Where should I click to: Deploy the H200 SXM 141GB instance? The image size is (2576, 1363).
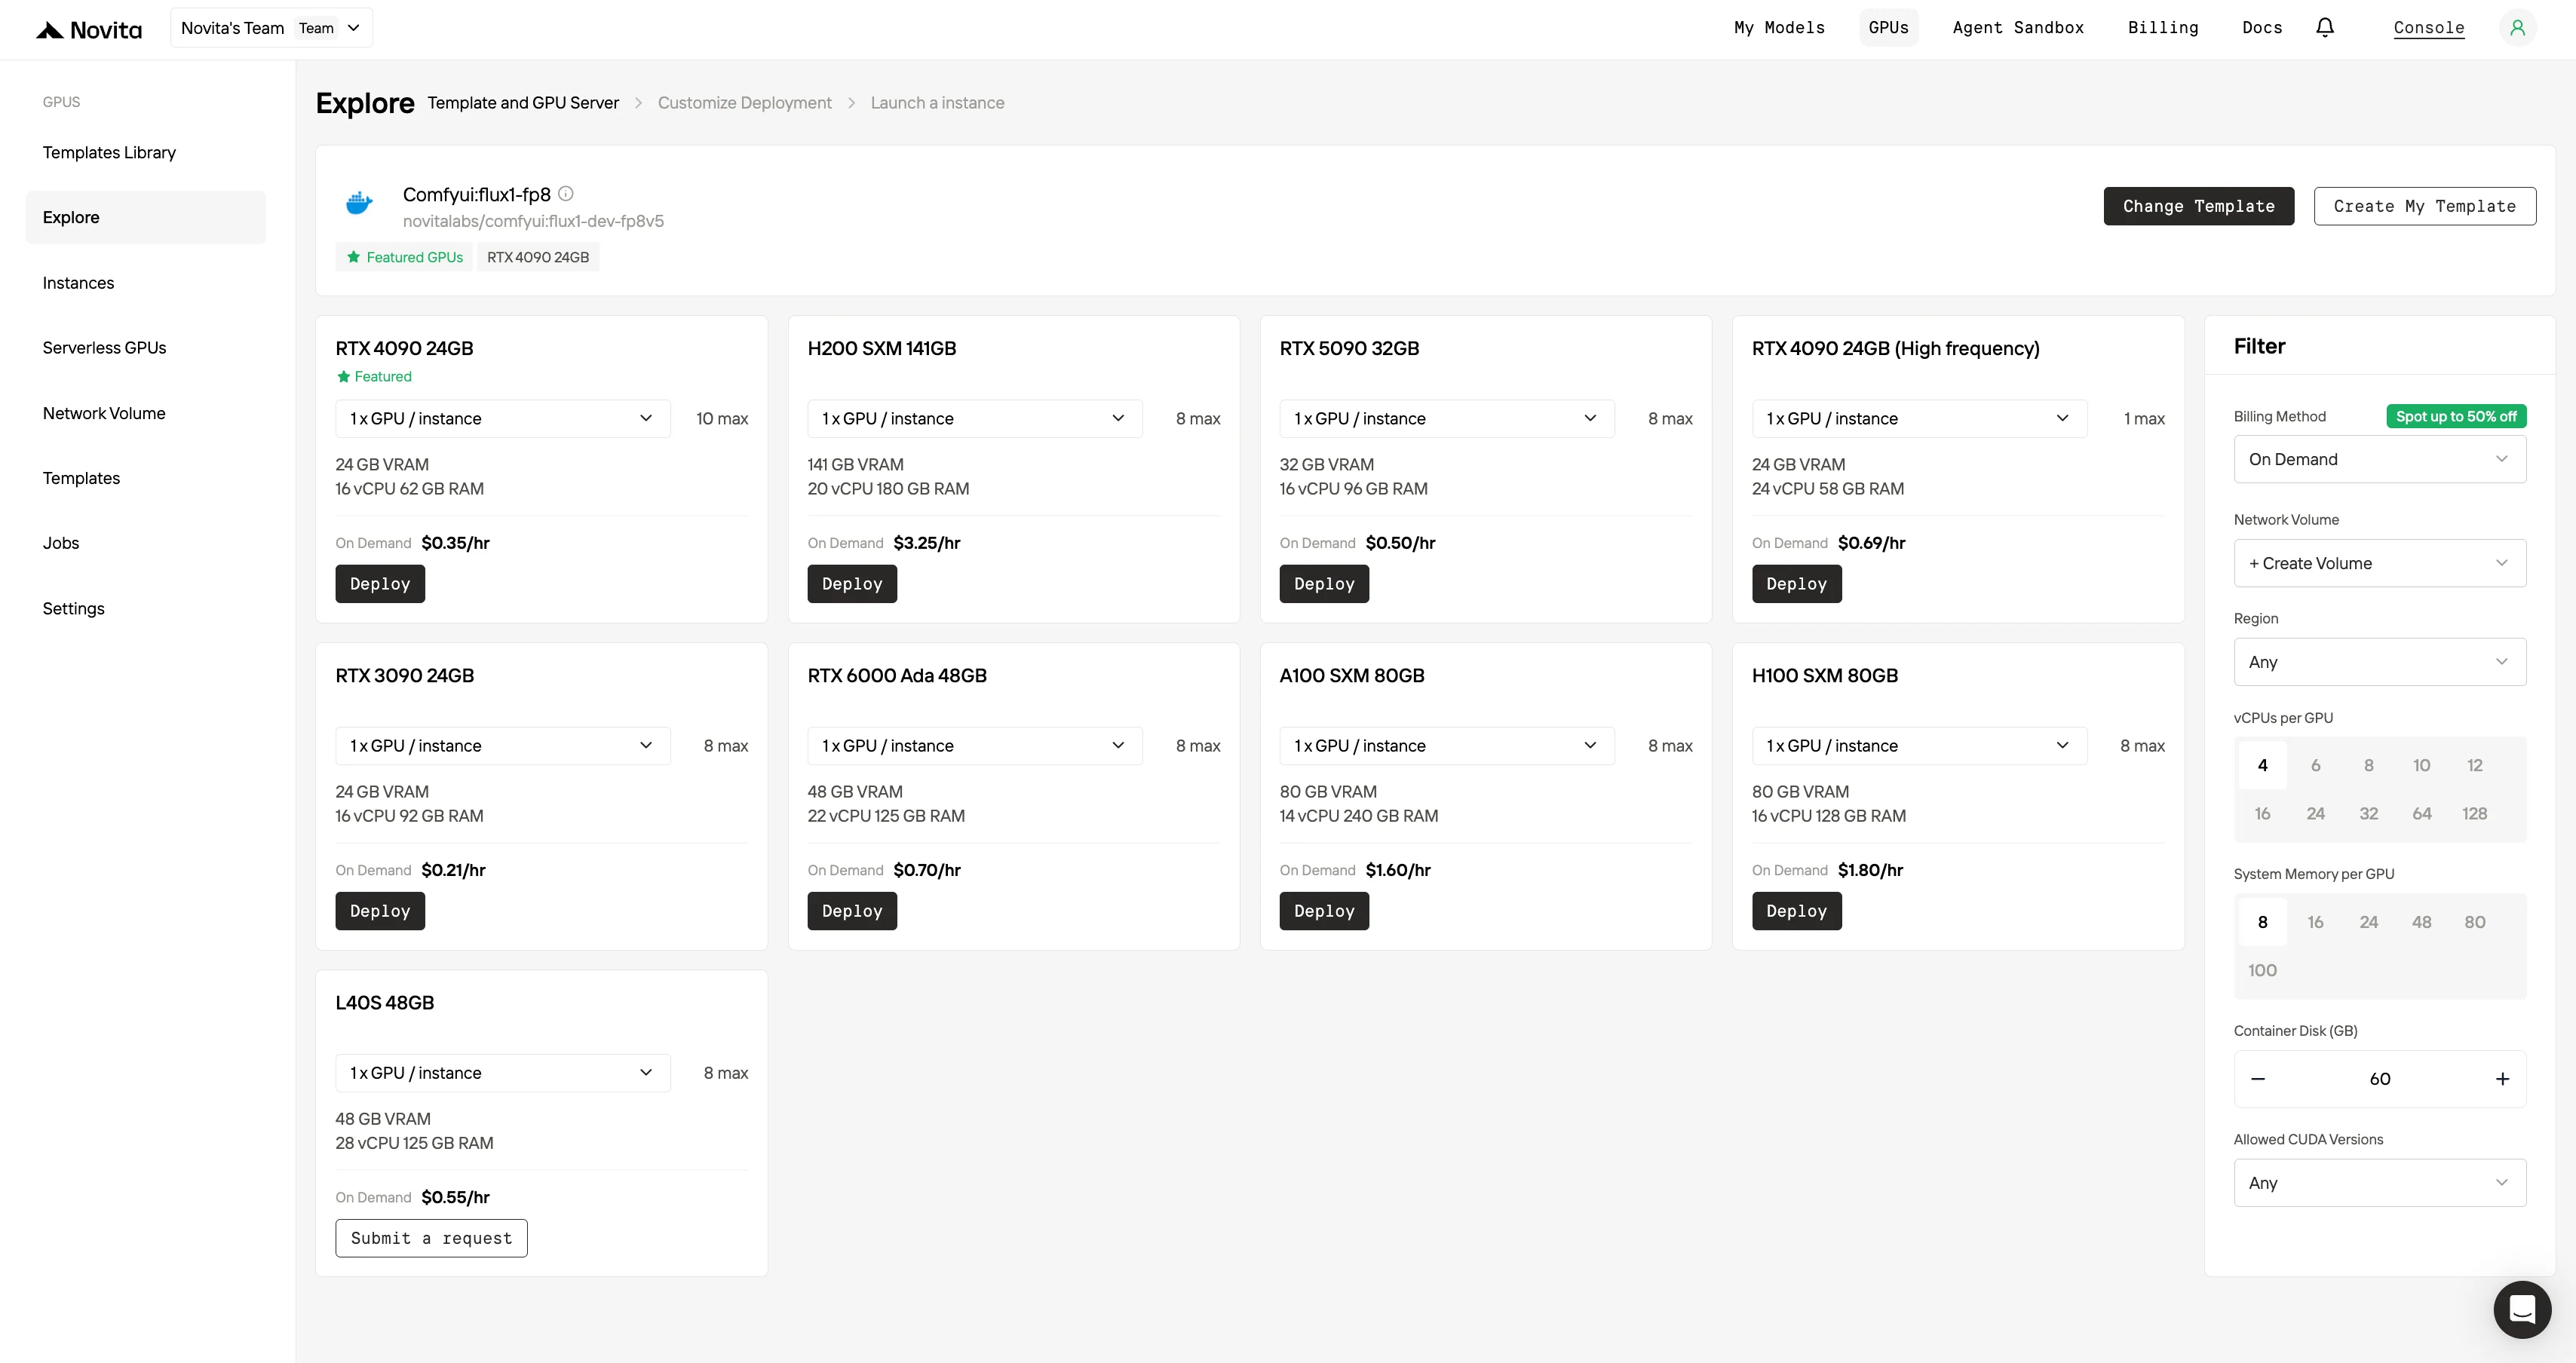[x=852, y=584]
